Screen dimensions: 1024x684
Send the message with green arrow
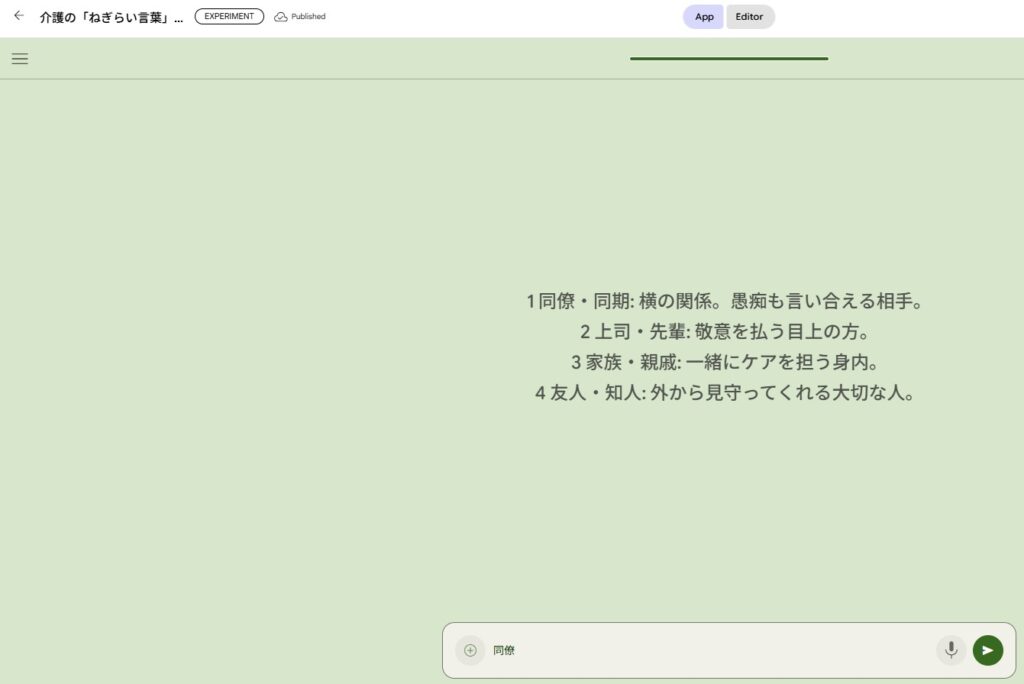pos(987,650)
